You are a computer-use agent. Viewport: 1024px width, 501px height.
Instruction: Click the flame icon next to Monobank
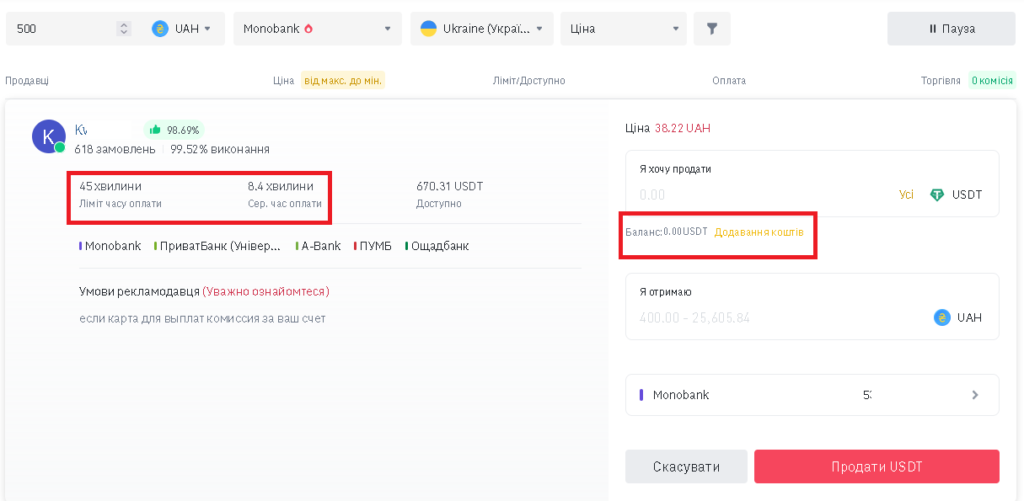point(308,29)
